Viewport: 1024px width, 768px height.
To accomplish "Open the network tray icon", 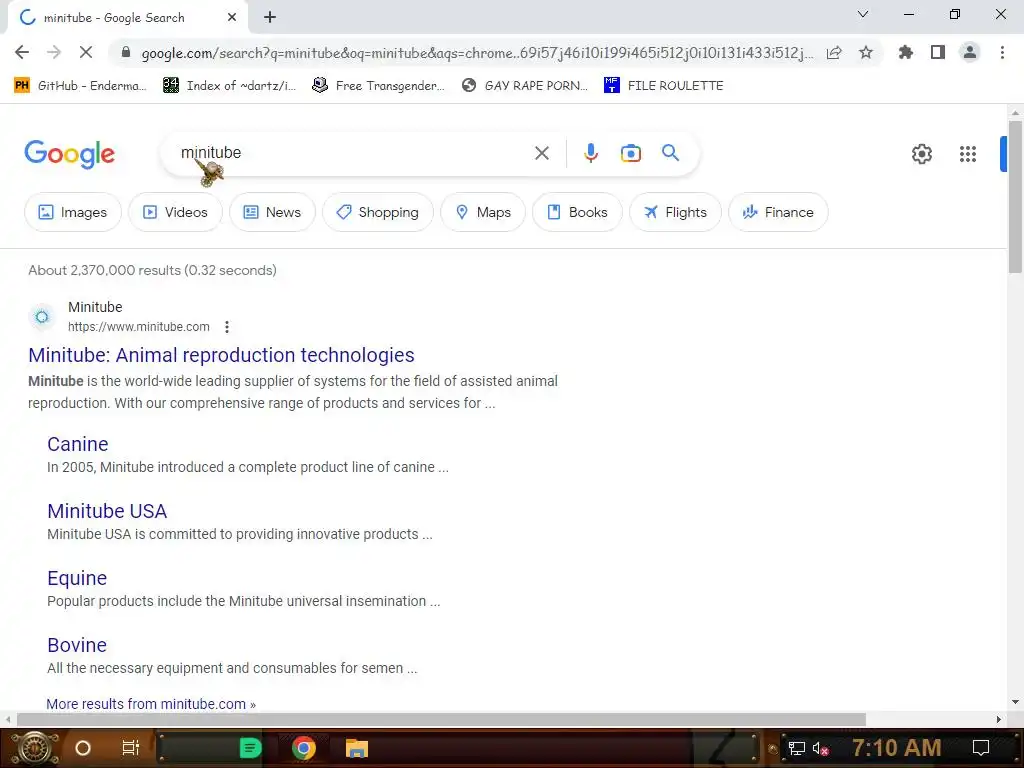I will [x=797, y=748].
